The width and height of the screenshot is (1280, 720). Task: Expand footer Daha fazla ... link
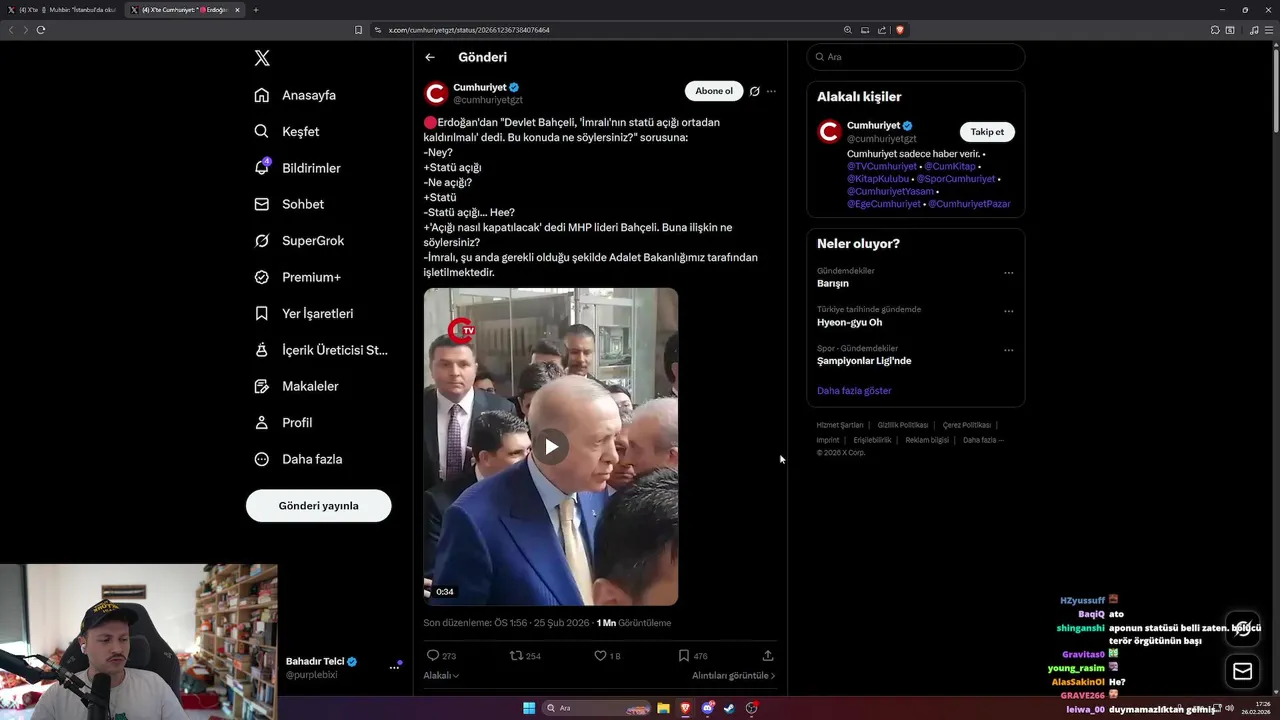click(983, 440)
